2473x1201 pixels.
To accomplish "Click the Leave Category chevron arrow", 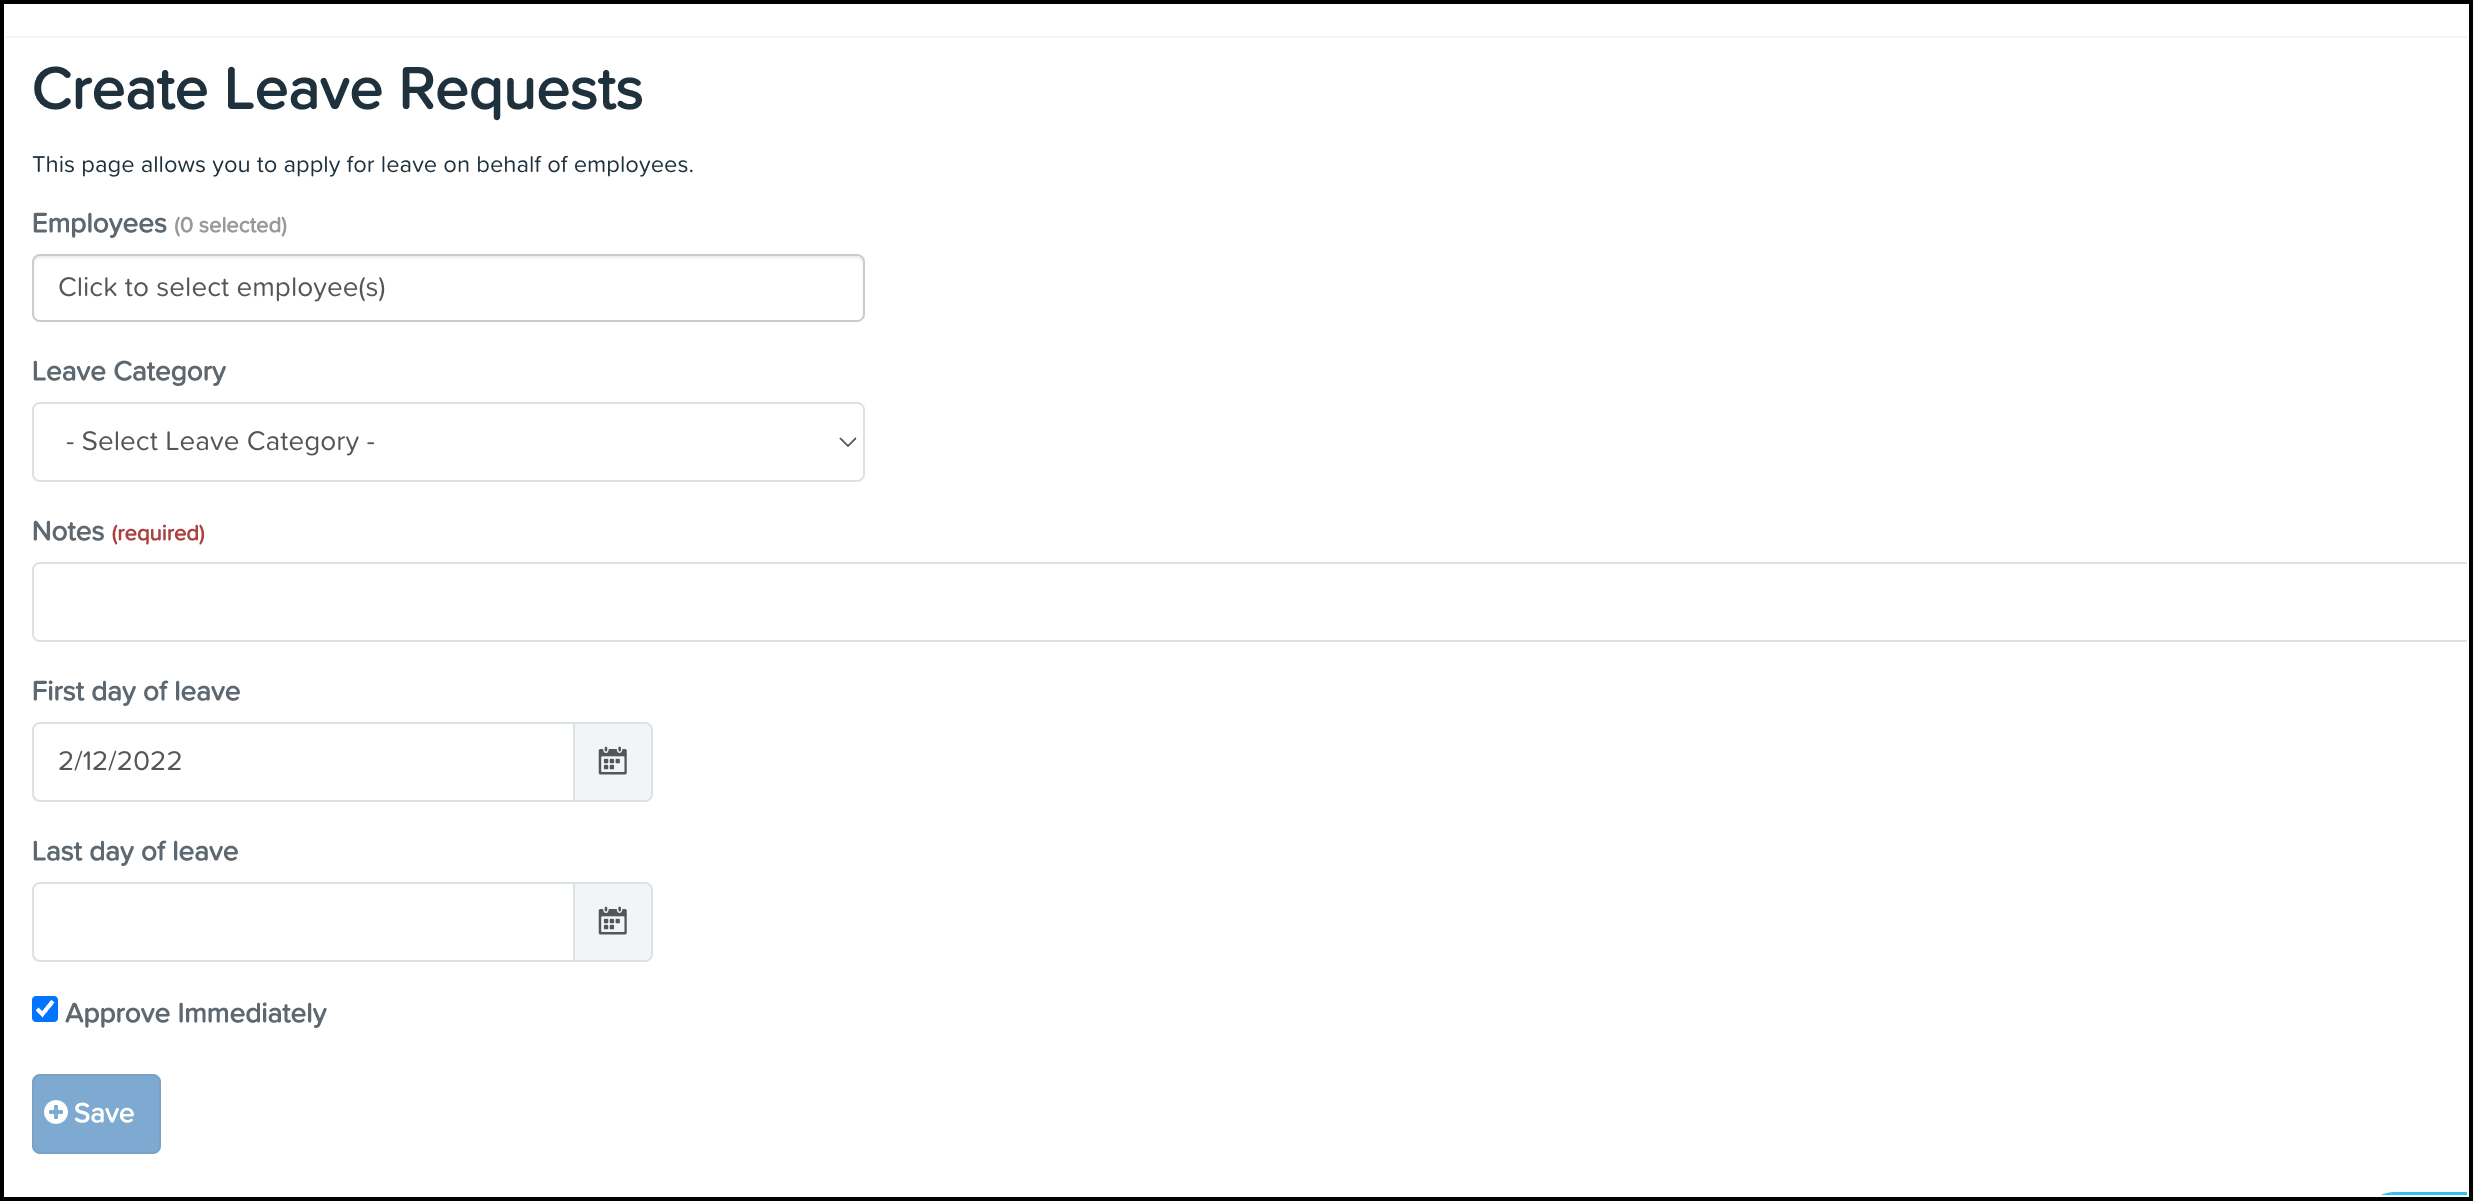I will (847, 442).
